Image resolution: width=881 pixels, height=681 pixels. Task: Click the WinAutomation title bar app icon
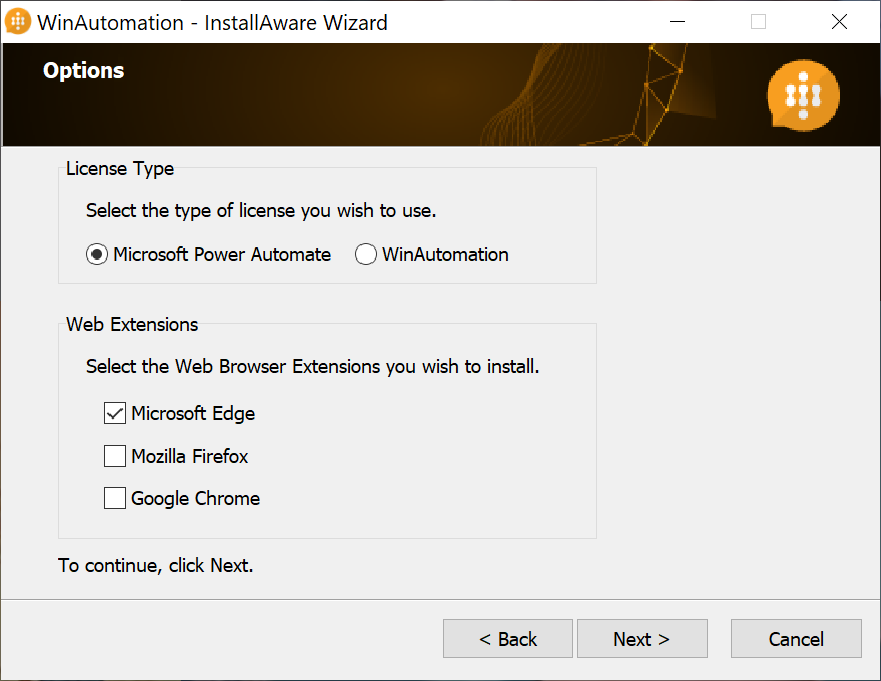pyautogui.click(x=18, y=22)
